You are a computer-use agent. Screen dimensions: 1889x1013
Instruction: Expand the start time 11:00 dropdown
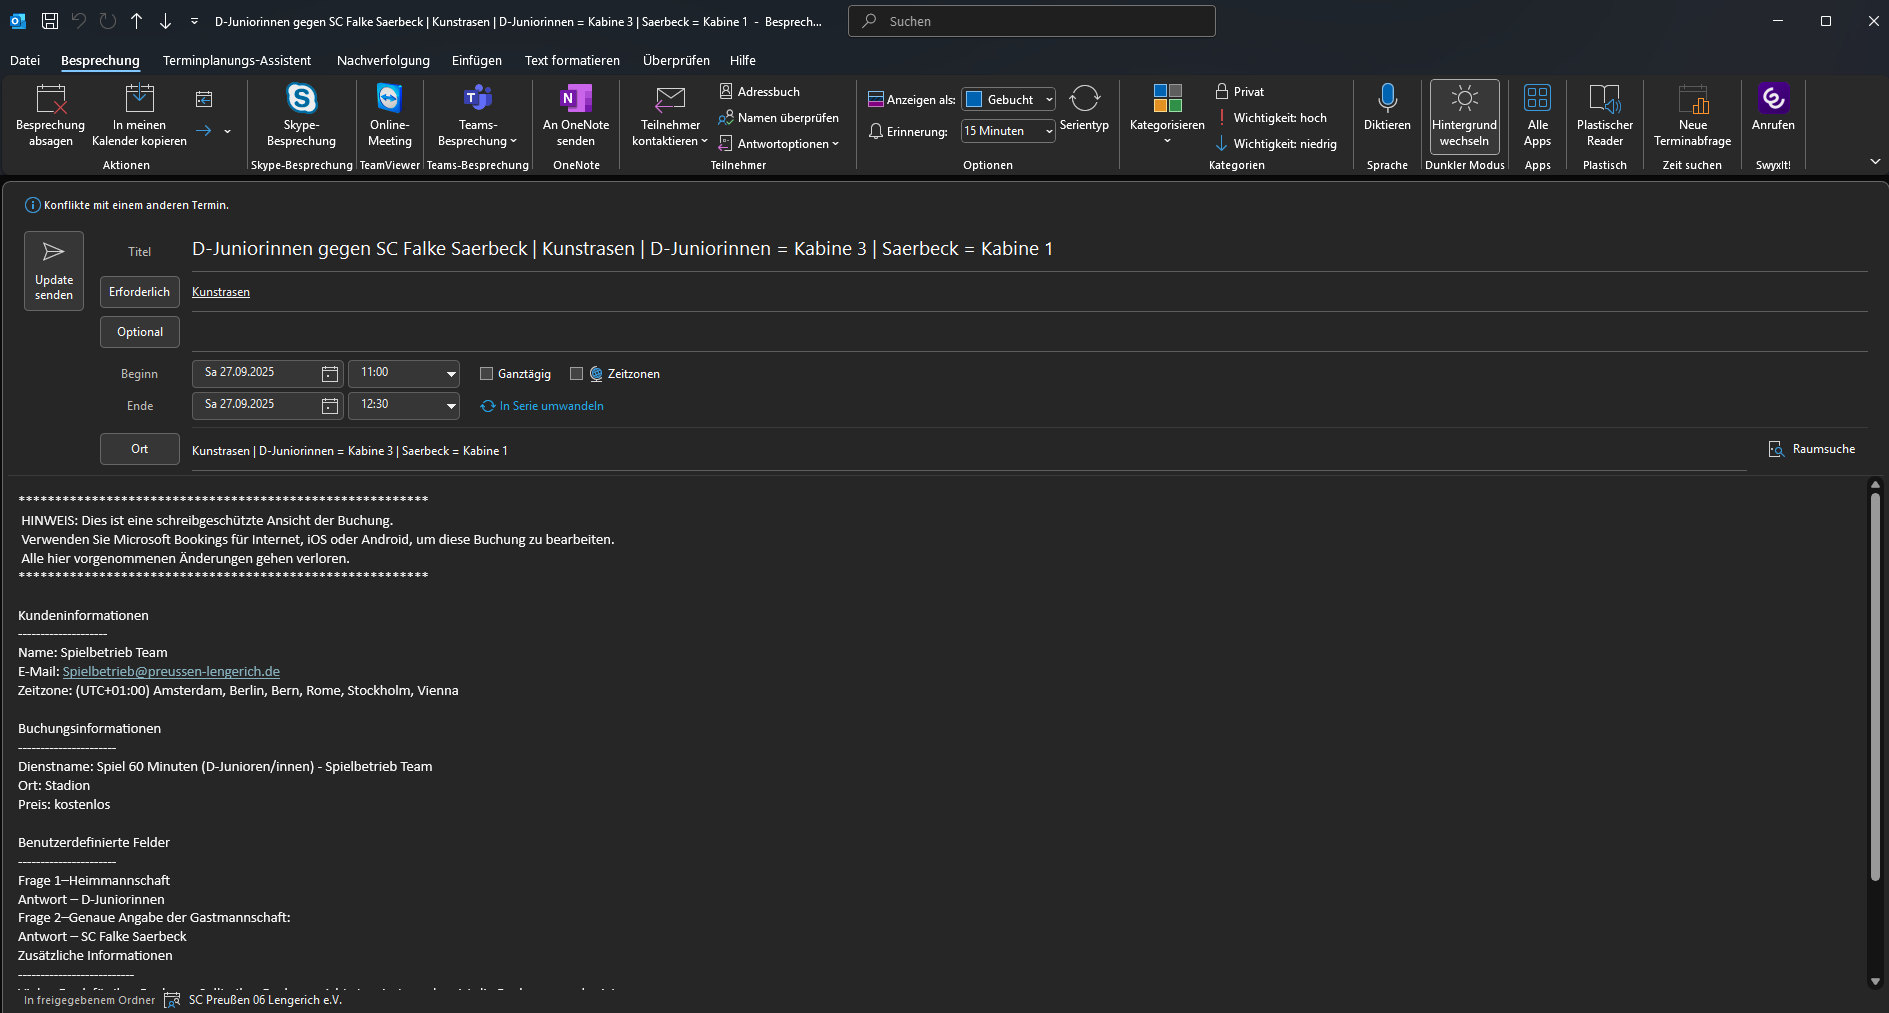tap(451, 374)
